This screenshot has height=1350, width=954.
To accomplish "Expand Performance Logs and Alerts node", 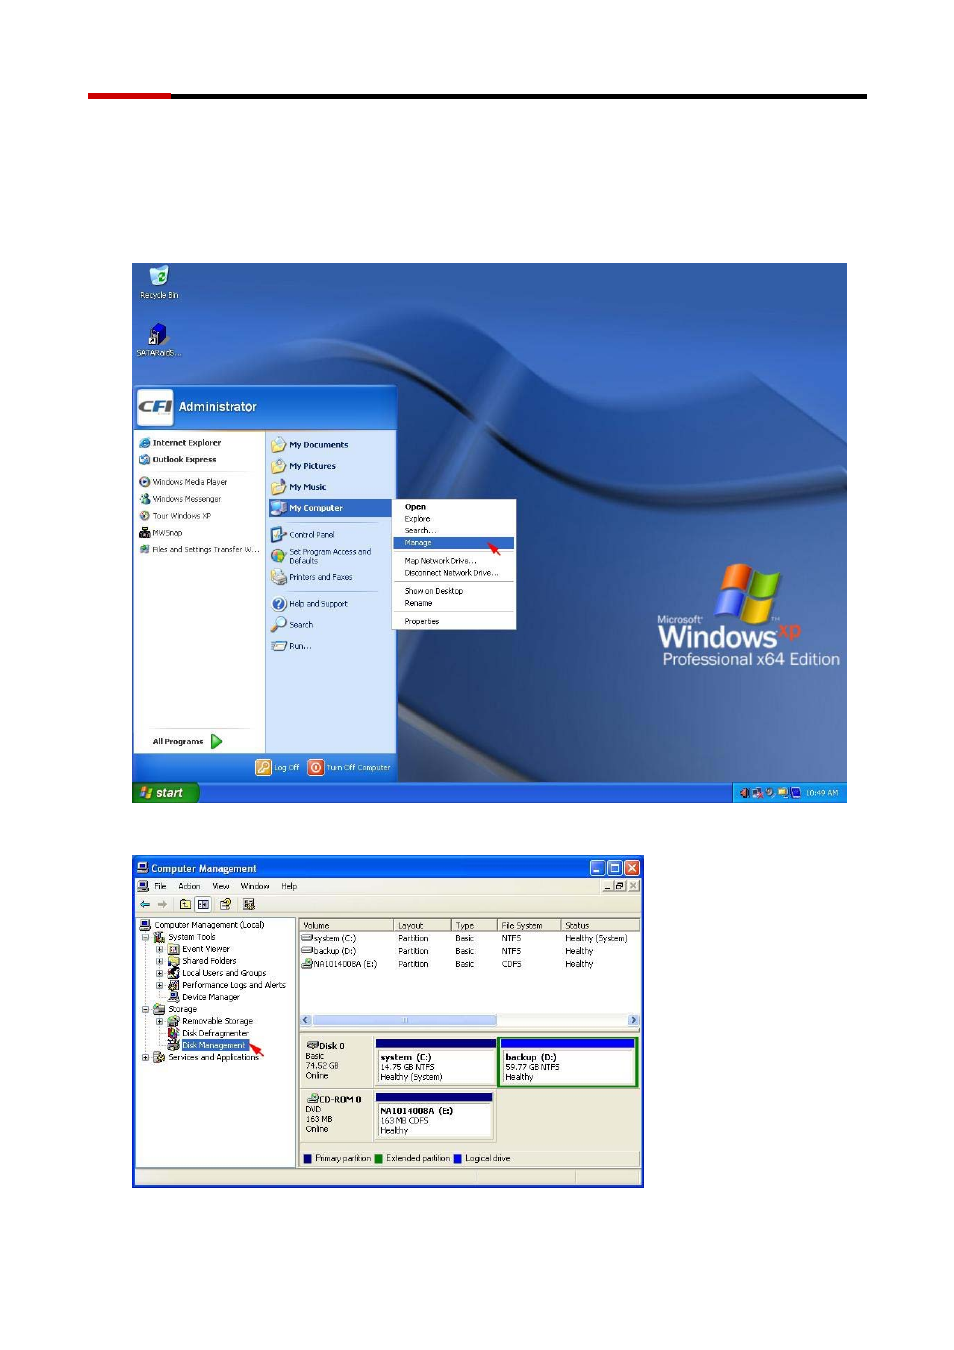I will [159, 985].
